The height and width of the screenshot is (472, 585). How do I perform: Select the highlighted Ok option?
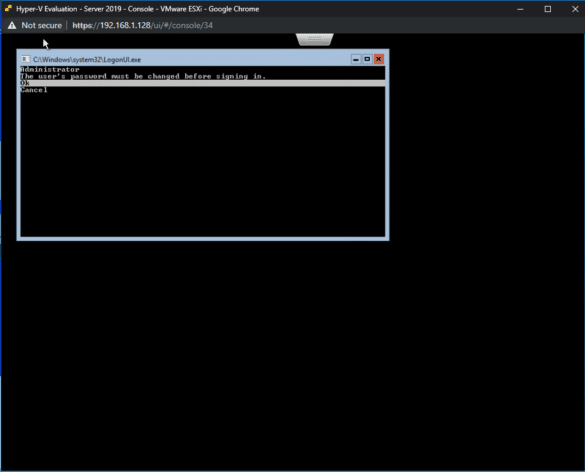pyautogui.click(x=203, y=83)
